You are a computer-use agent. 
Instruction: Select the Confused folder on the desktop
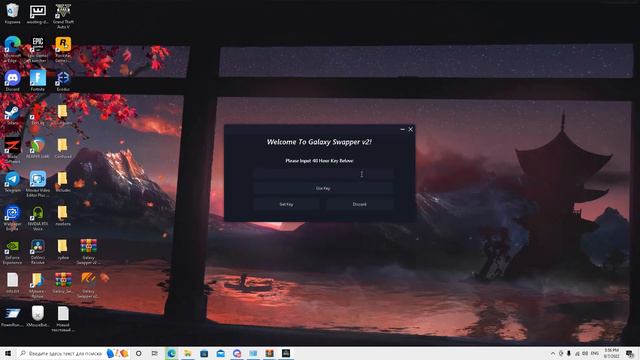pos(63,148)
